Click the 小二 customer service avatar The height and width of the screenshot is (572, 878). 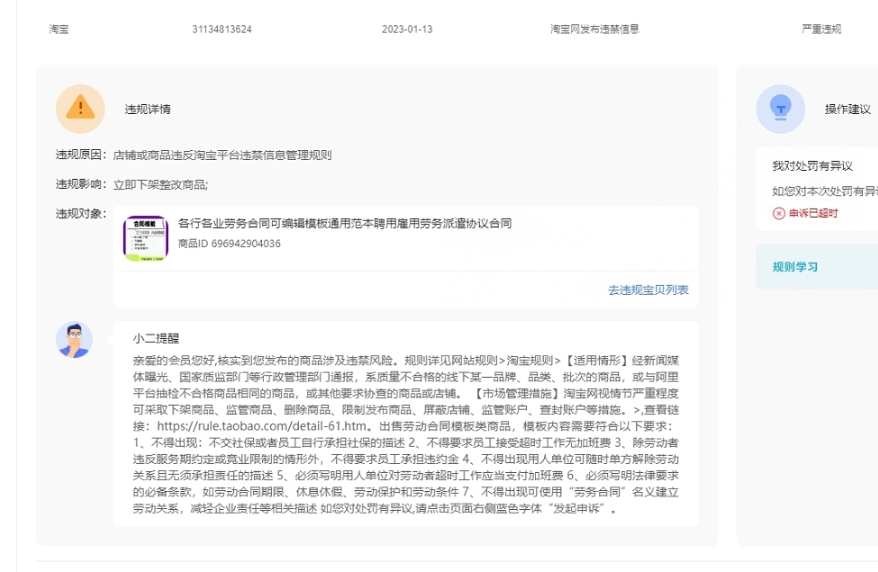[74, 340]
